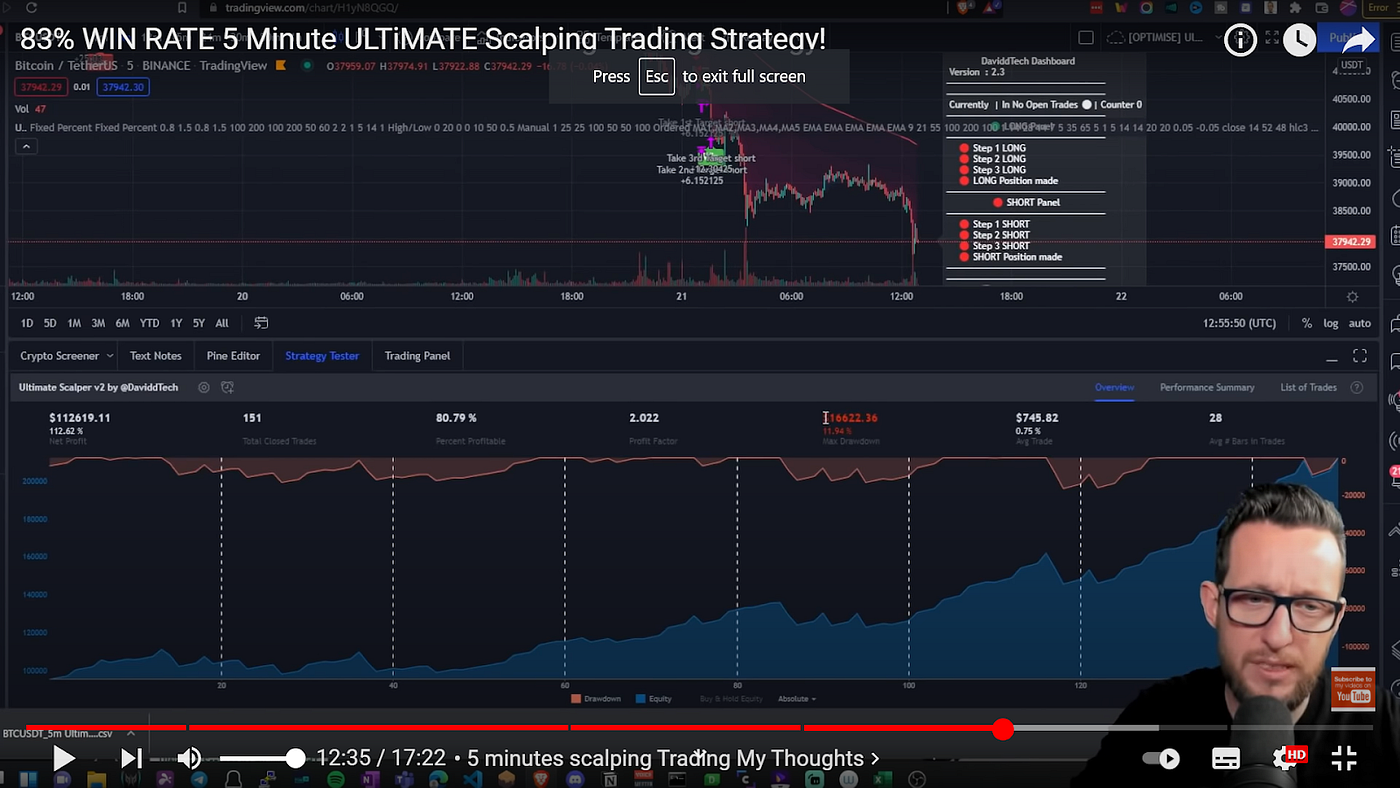This screenshot has height=788, width=1400.
Task: Open the Pine Editor tab
Action: (x=233, y=355)
